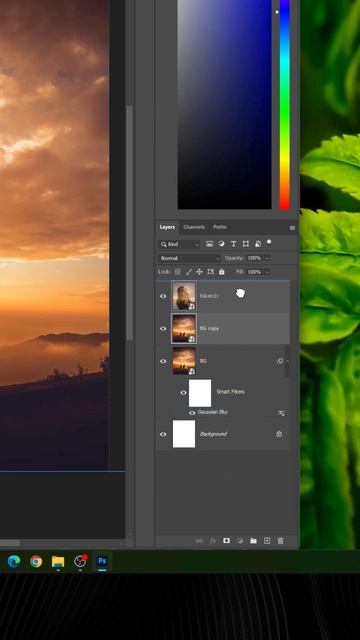
Task: Open Google Chrome from the taskbar
Action: point(36,562)
